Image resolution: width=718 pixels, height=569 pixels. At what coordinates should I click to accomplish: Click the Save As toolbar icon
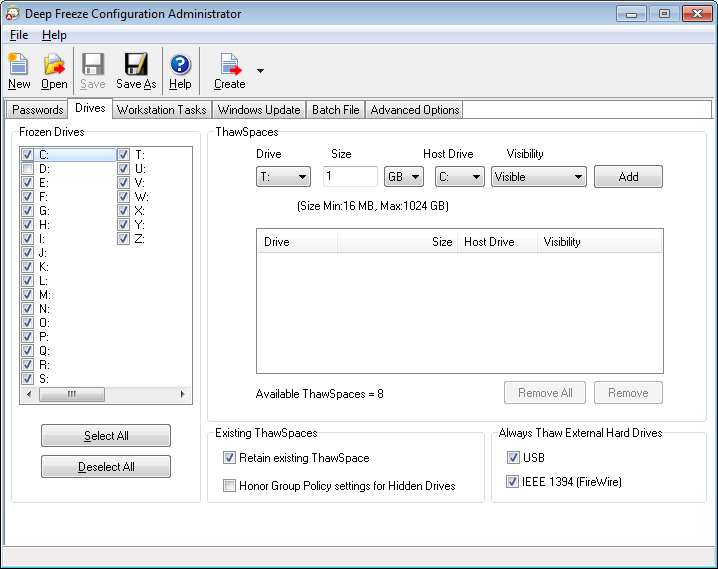136,71
